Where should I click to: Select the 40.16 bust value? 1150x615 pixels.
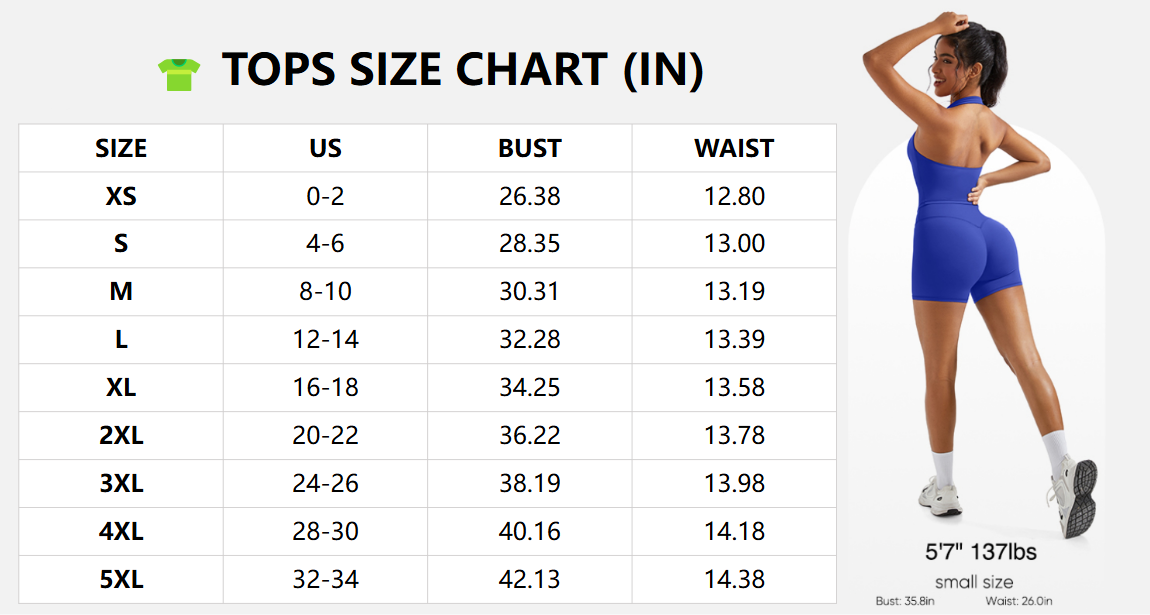[x=529, y=532]
